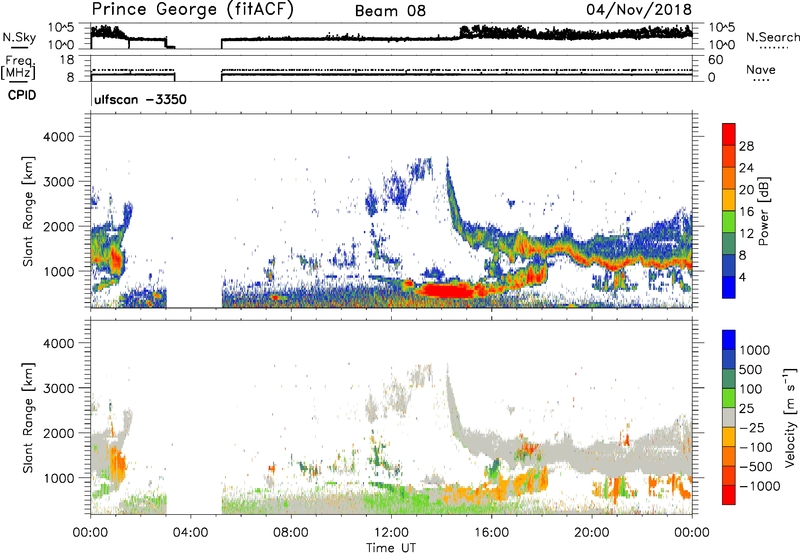Click the '12:00' time tick label
This screenshot has height=554, width=800.
pyautogui.click(x=391, y=533)
